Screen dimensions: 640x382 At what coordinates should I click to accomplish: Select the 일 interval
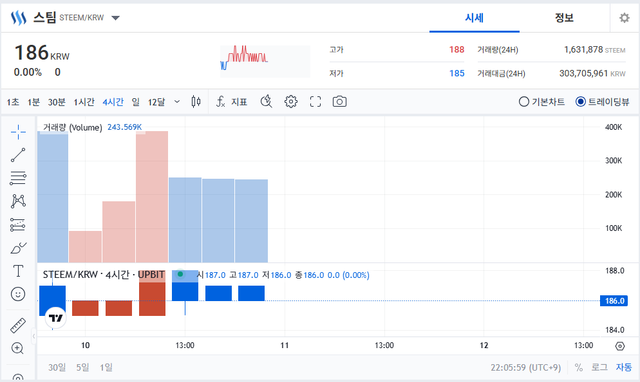point(136,102)
